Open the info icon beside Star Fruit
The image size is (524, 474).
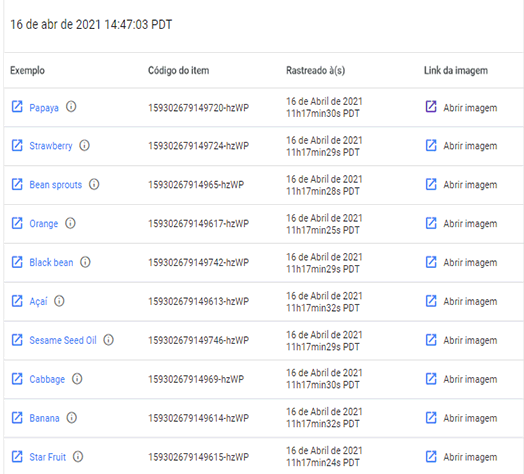click(78, 457)
